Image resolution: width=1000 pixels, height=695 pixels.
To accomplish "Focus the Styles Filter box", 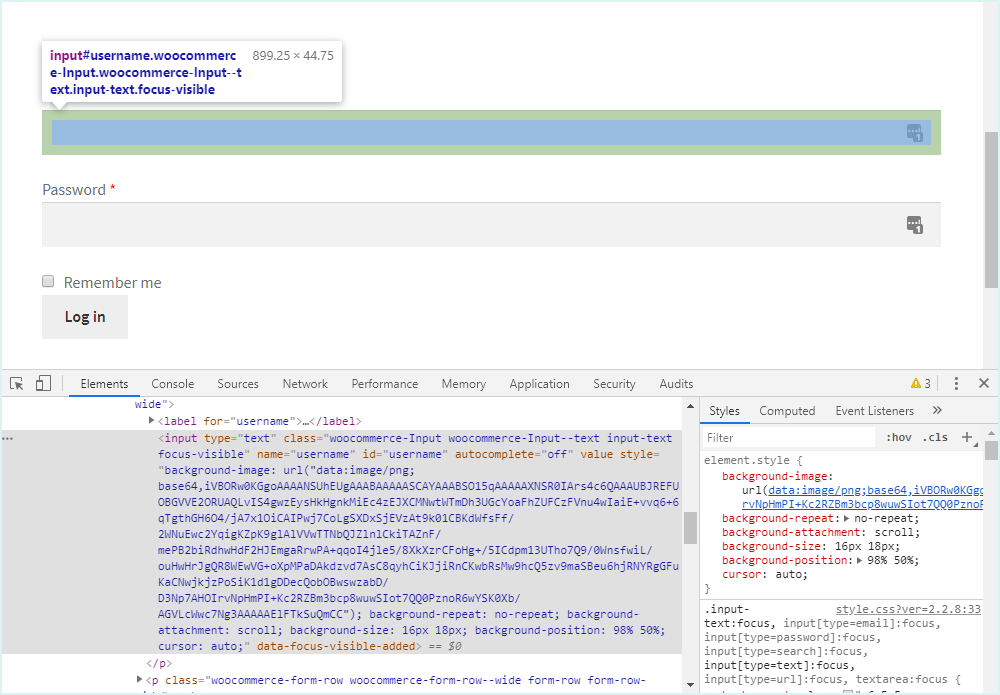I will [x=789, y=437].
